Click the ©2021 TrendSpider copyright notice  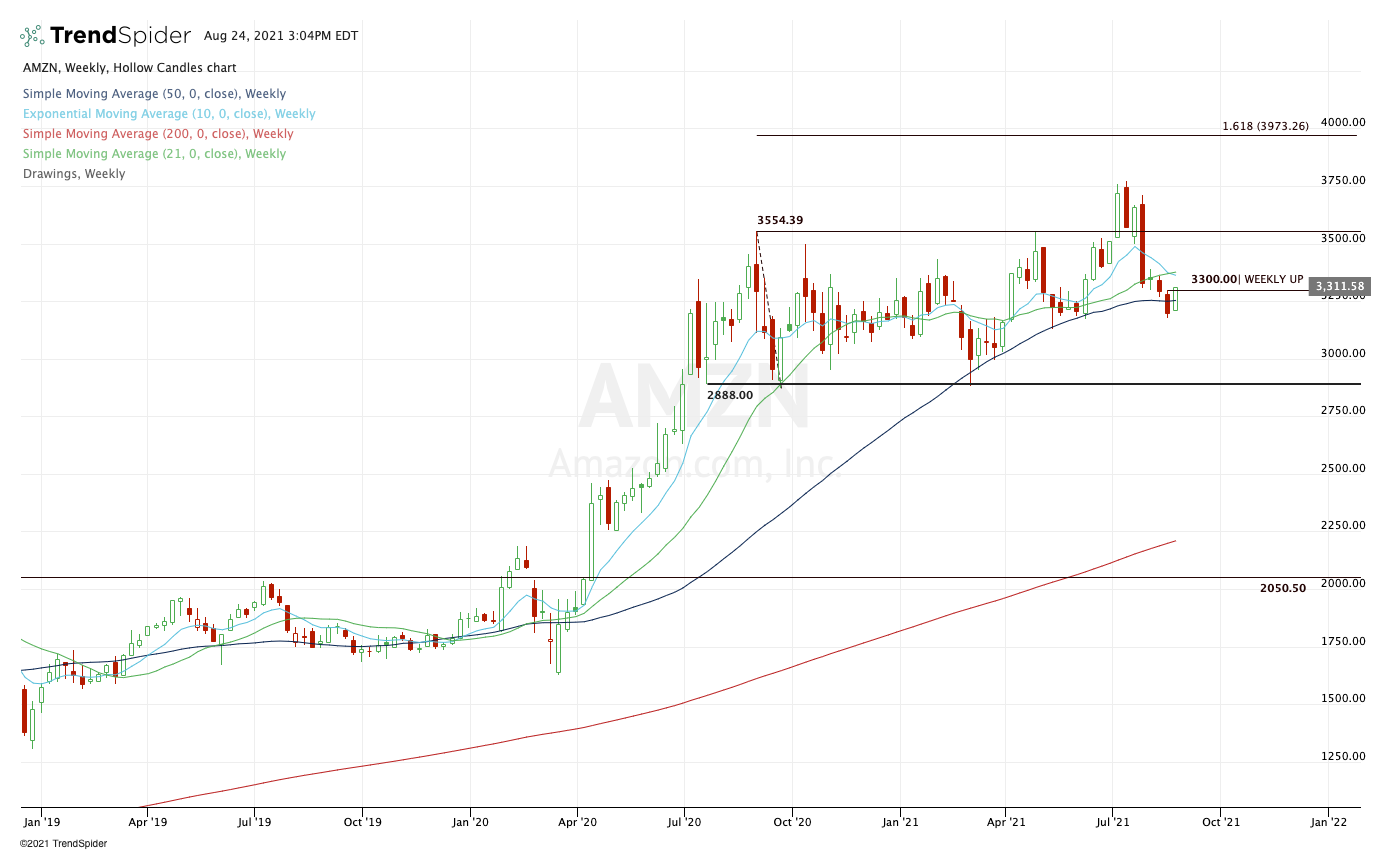pos(64,844)
